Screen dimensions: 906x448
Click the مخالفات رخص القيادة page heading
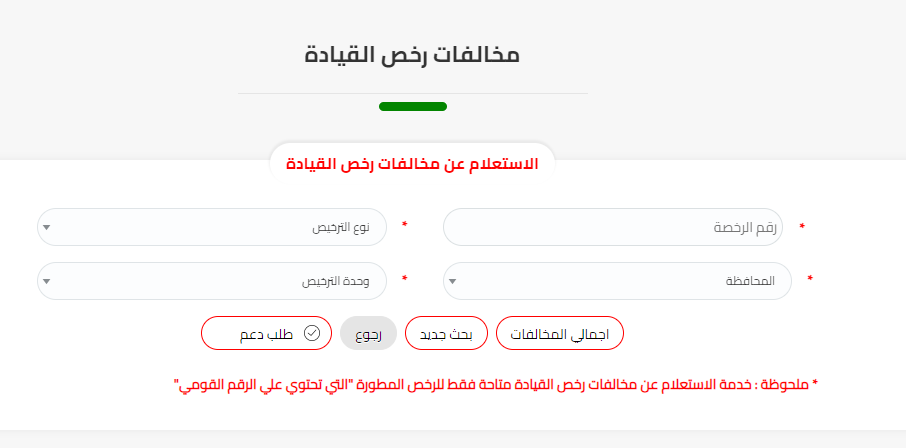412,54
